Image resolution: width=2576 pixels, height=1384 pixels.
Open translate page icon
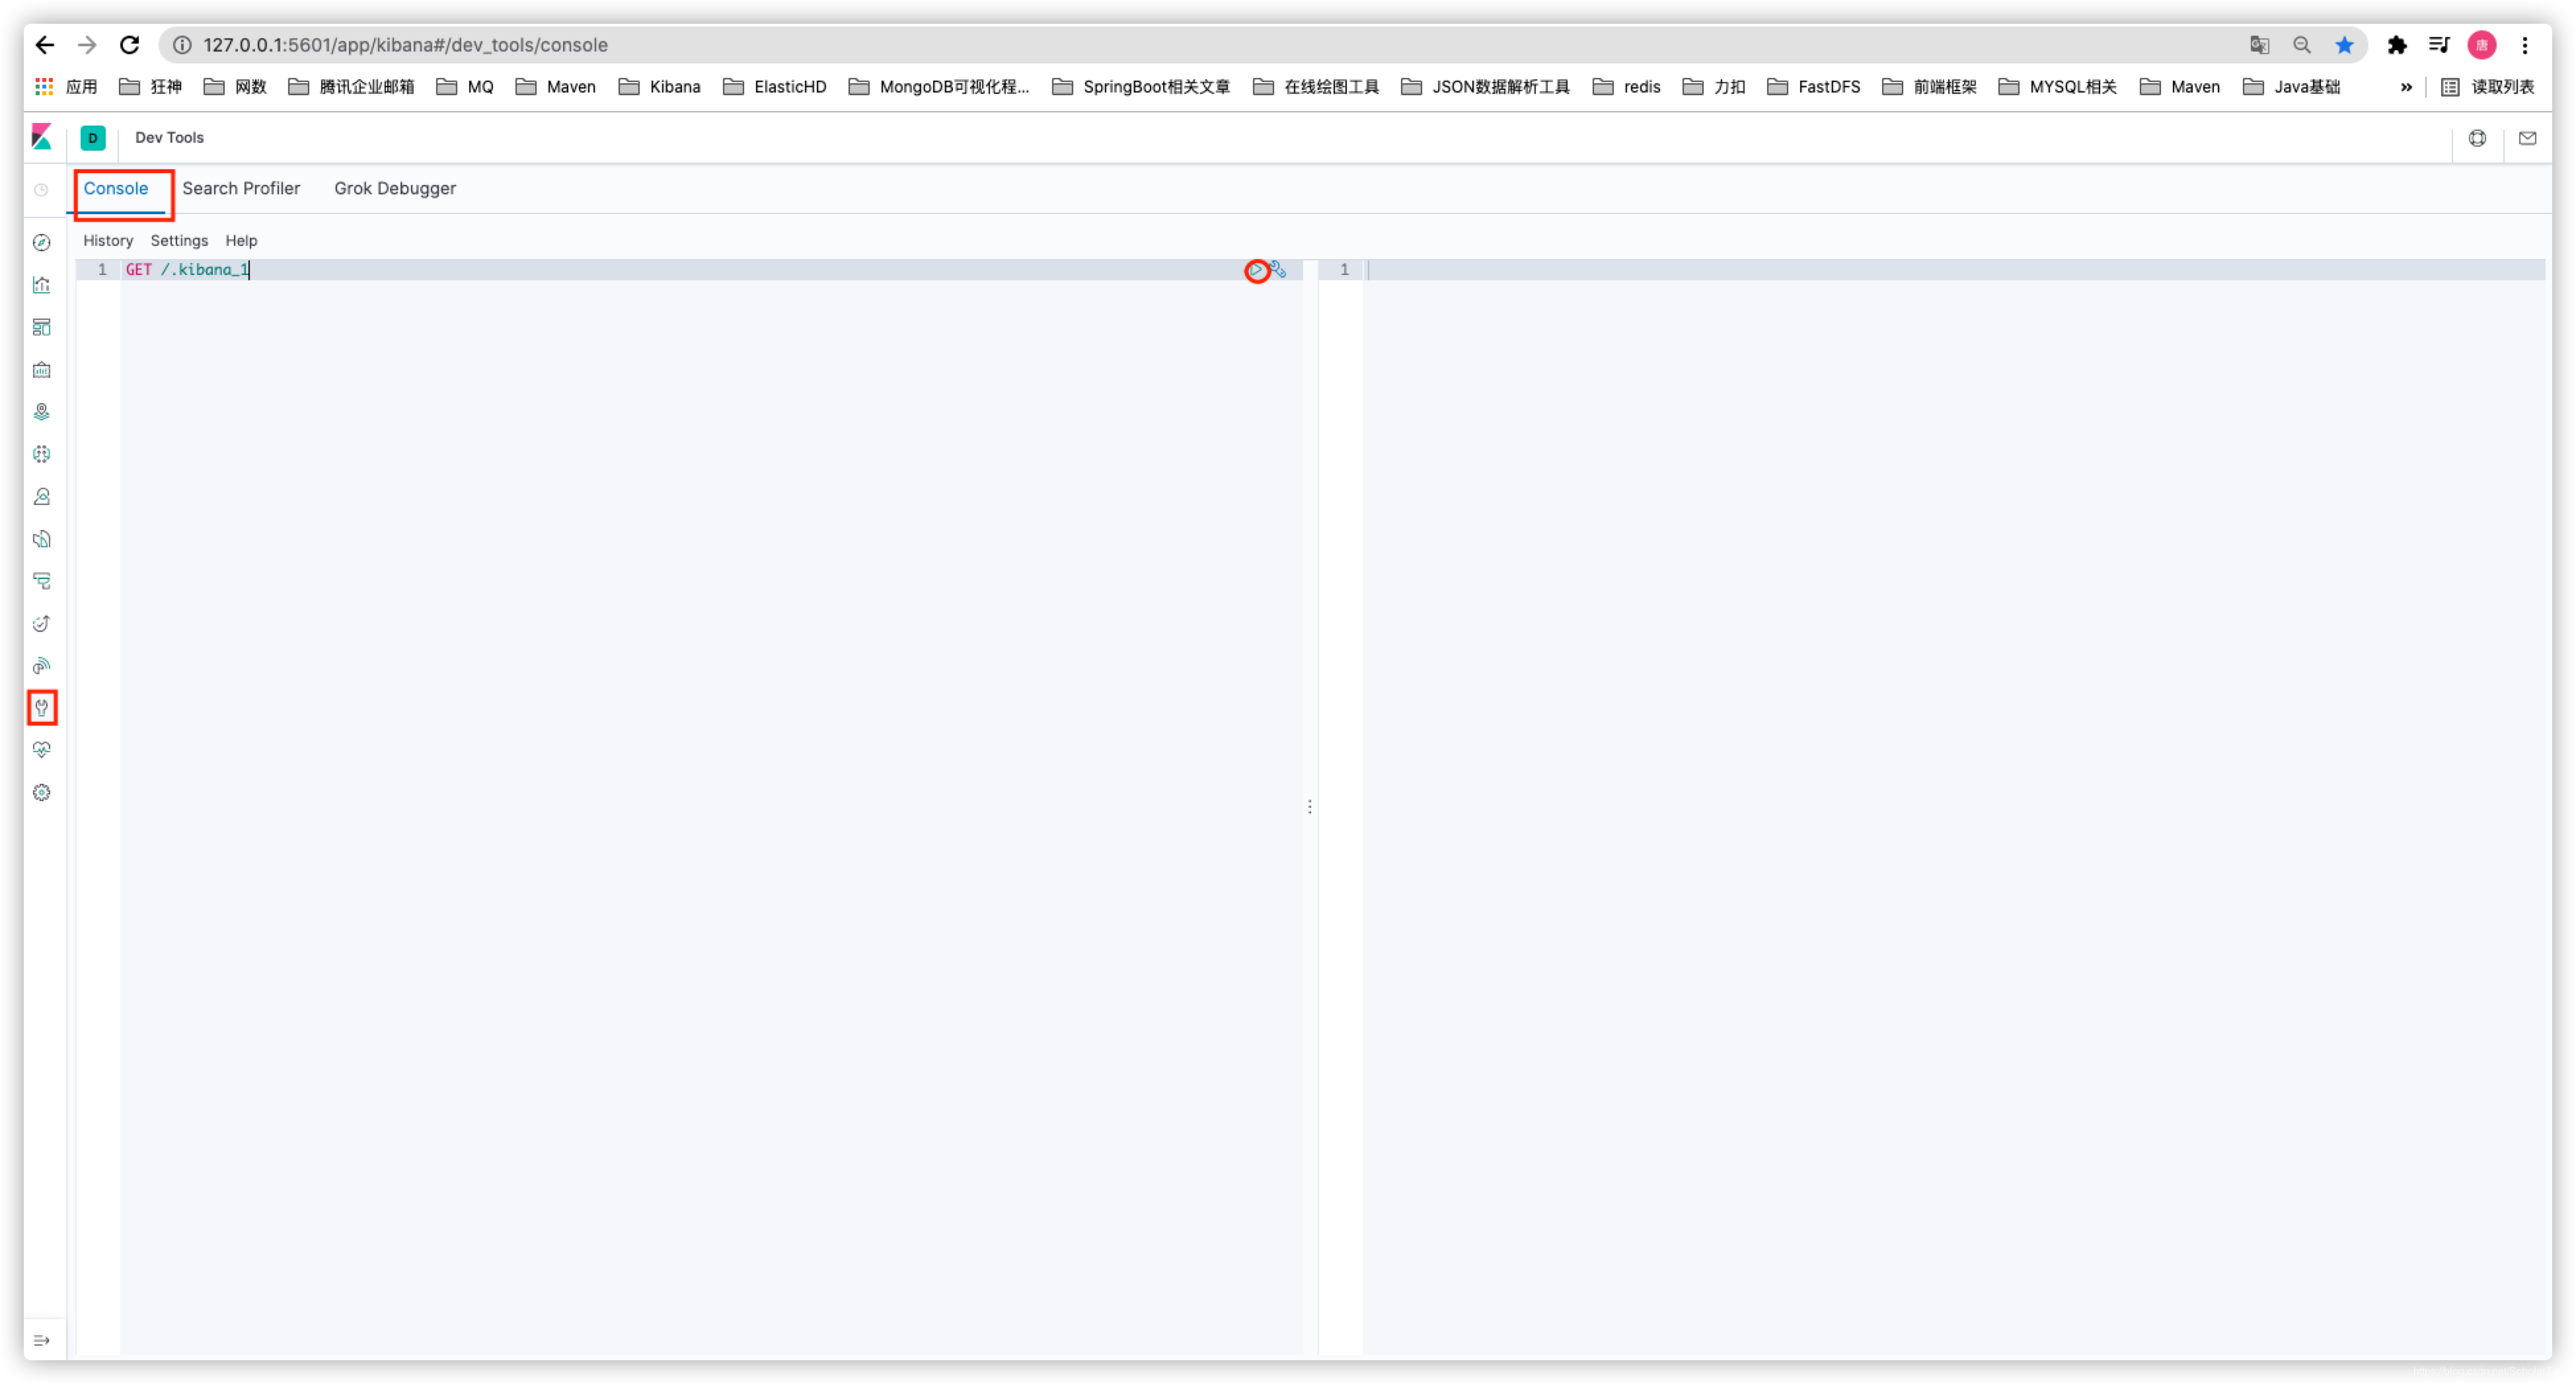(2260, 45)
